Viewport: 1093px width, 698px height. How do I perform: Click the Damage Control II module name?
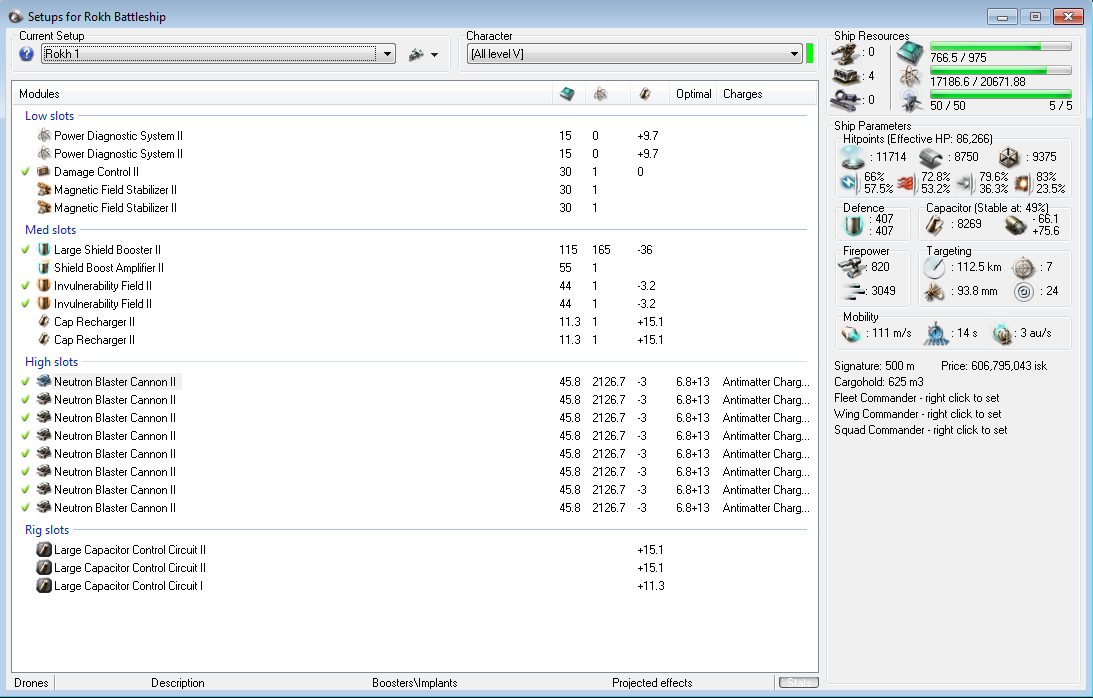click(96, 172)
